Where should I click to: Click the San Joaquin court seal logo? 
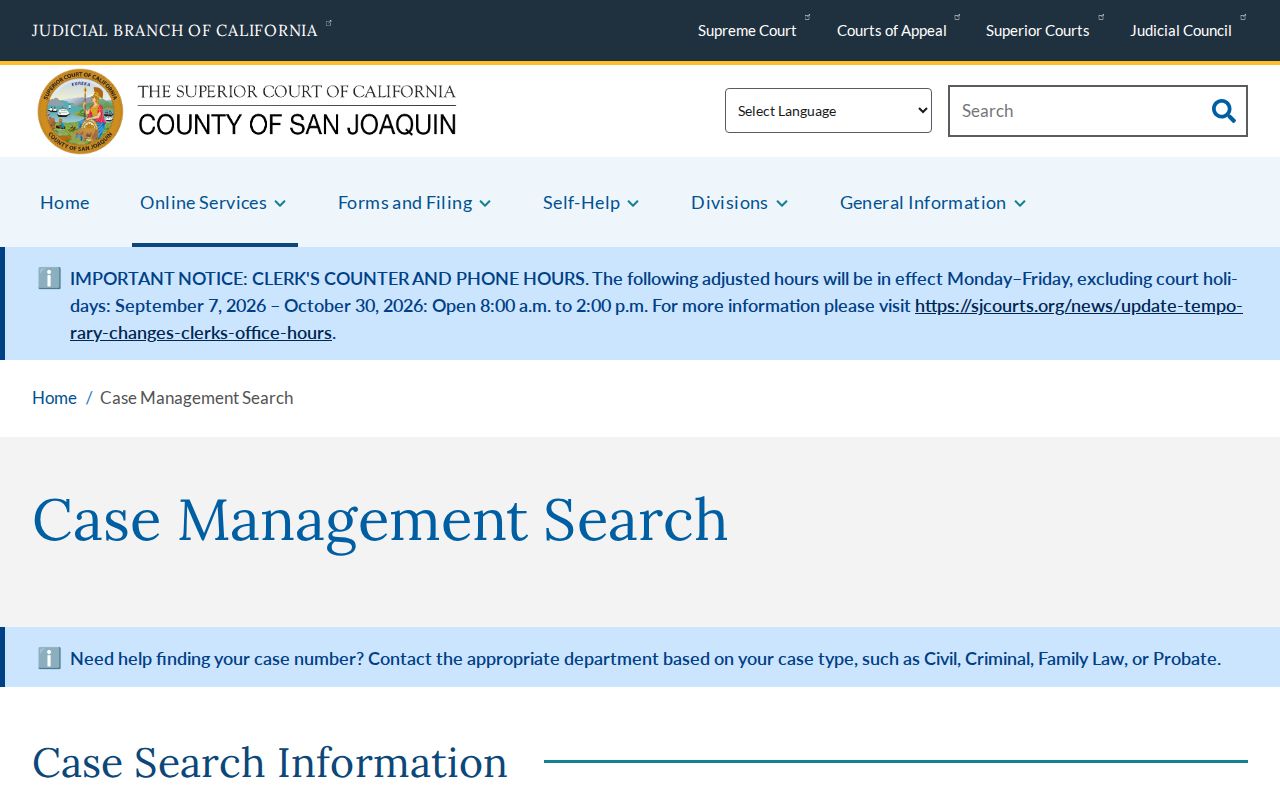point(81,111)
